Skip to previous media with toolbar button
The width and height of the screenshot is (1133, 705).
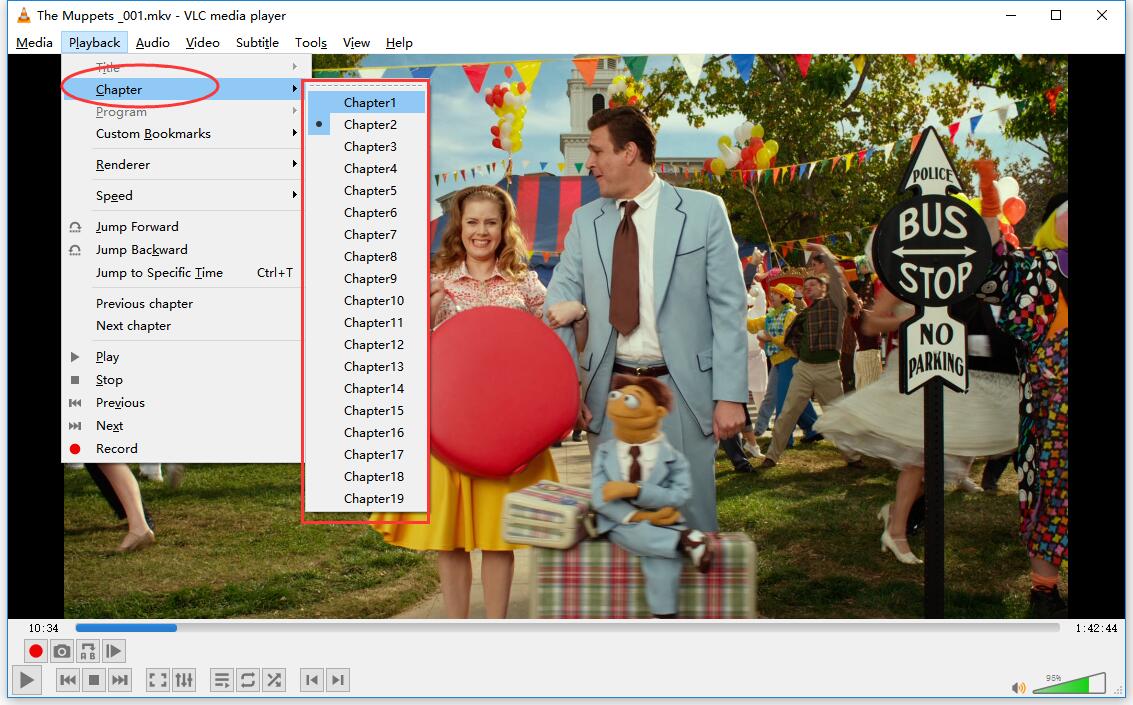(x=68, y=680)
